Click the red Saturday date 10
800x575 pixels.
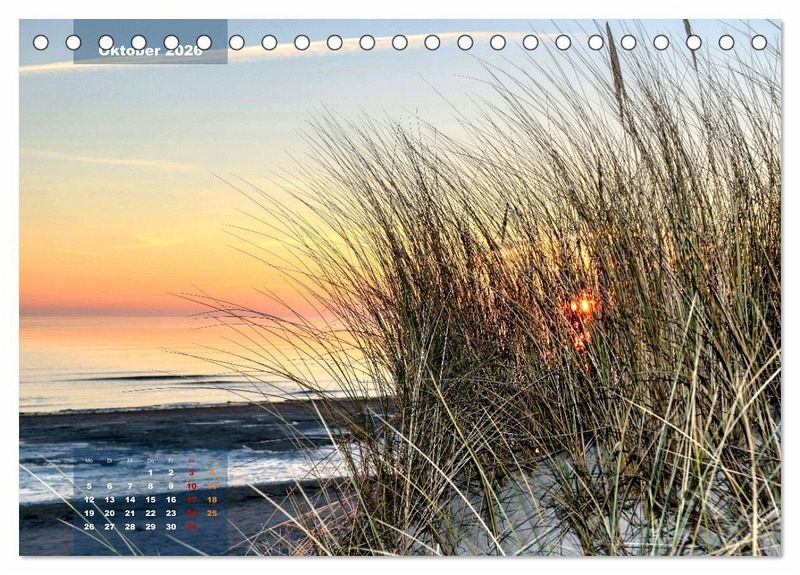tap(191, 486)
